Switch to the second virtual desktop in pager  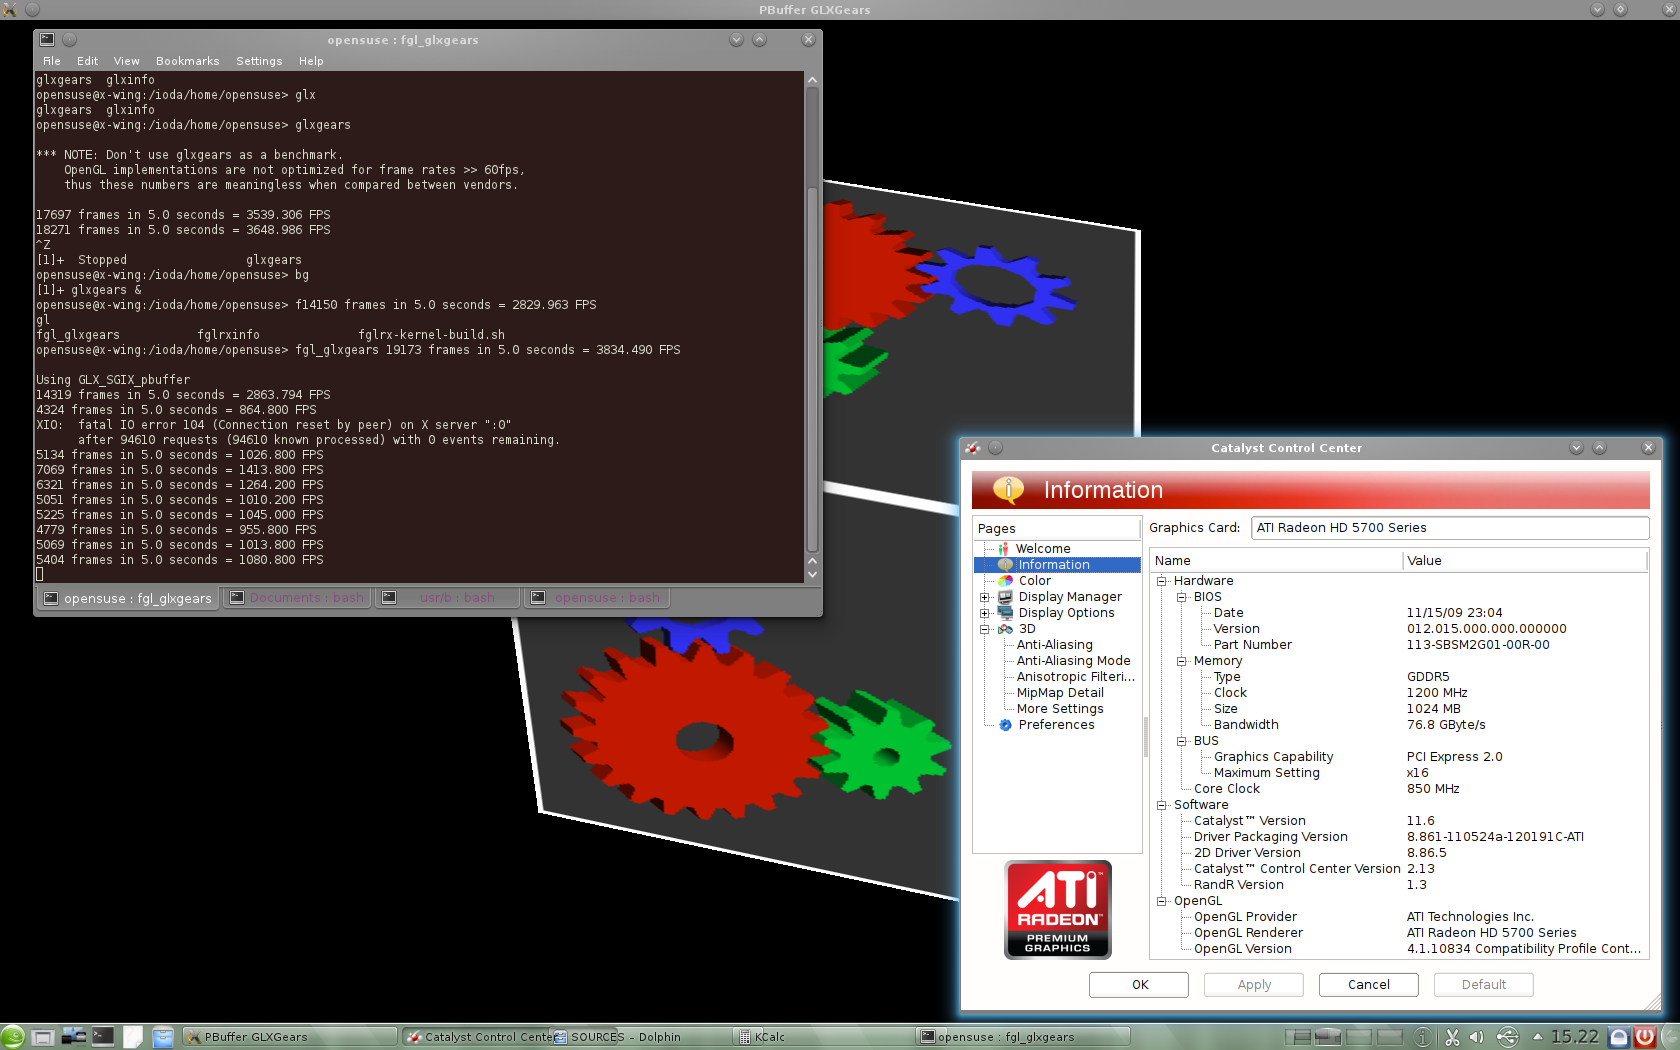click(1328, 1037)
